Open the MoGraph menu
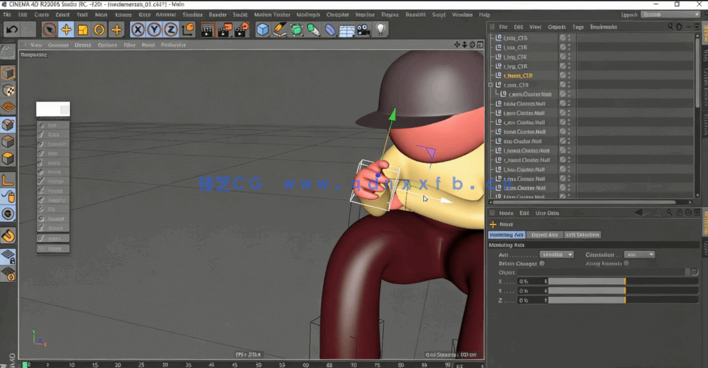Image resolution: width=708 pixels, height=368 pixels. [x=308, y=14]
